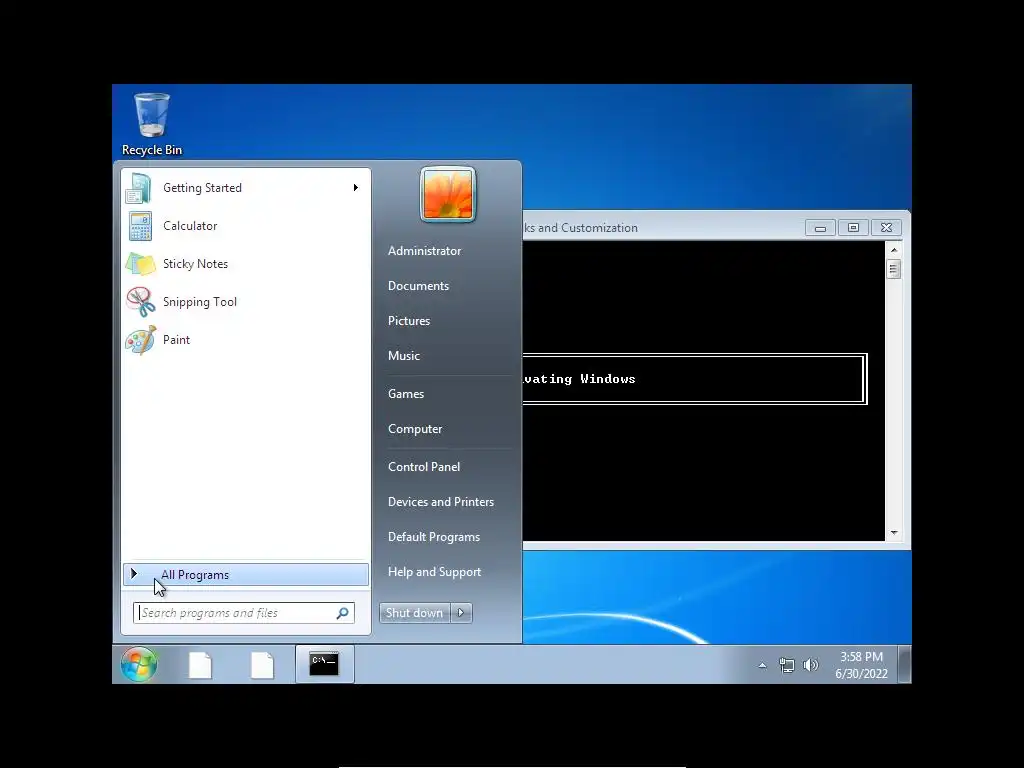This screenshot has width=1024, height=768.
Task: Minimize the console window
Action: click(x=820, y=228)
